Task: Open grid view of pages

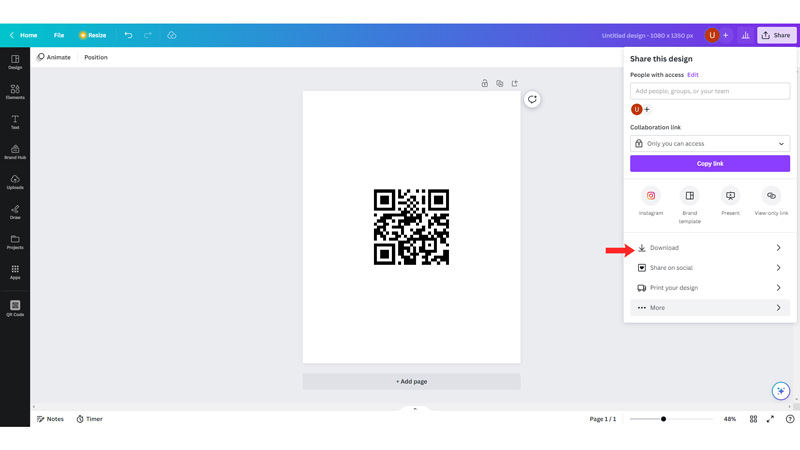Action: pyautogui.click(x=753, y=419)
